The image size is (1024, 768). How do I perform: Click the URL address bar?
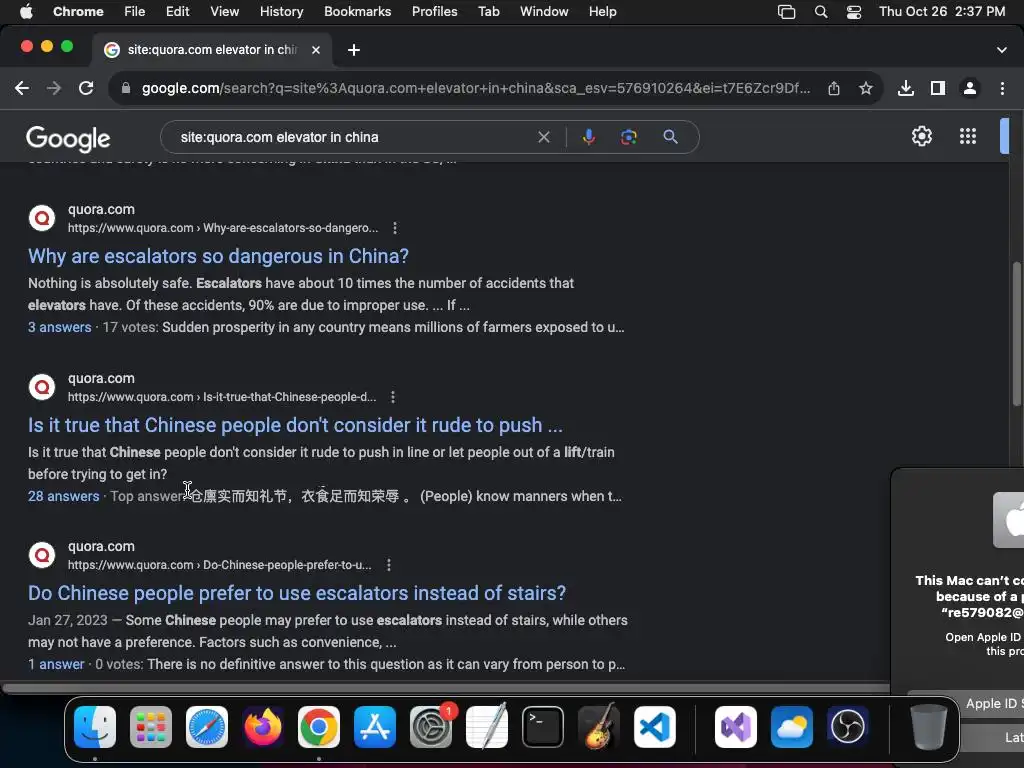click(x=475, y=88)
